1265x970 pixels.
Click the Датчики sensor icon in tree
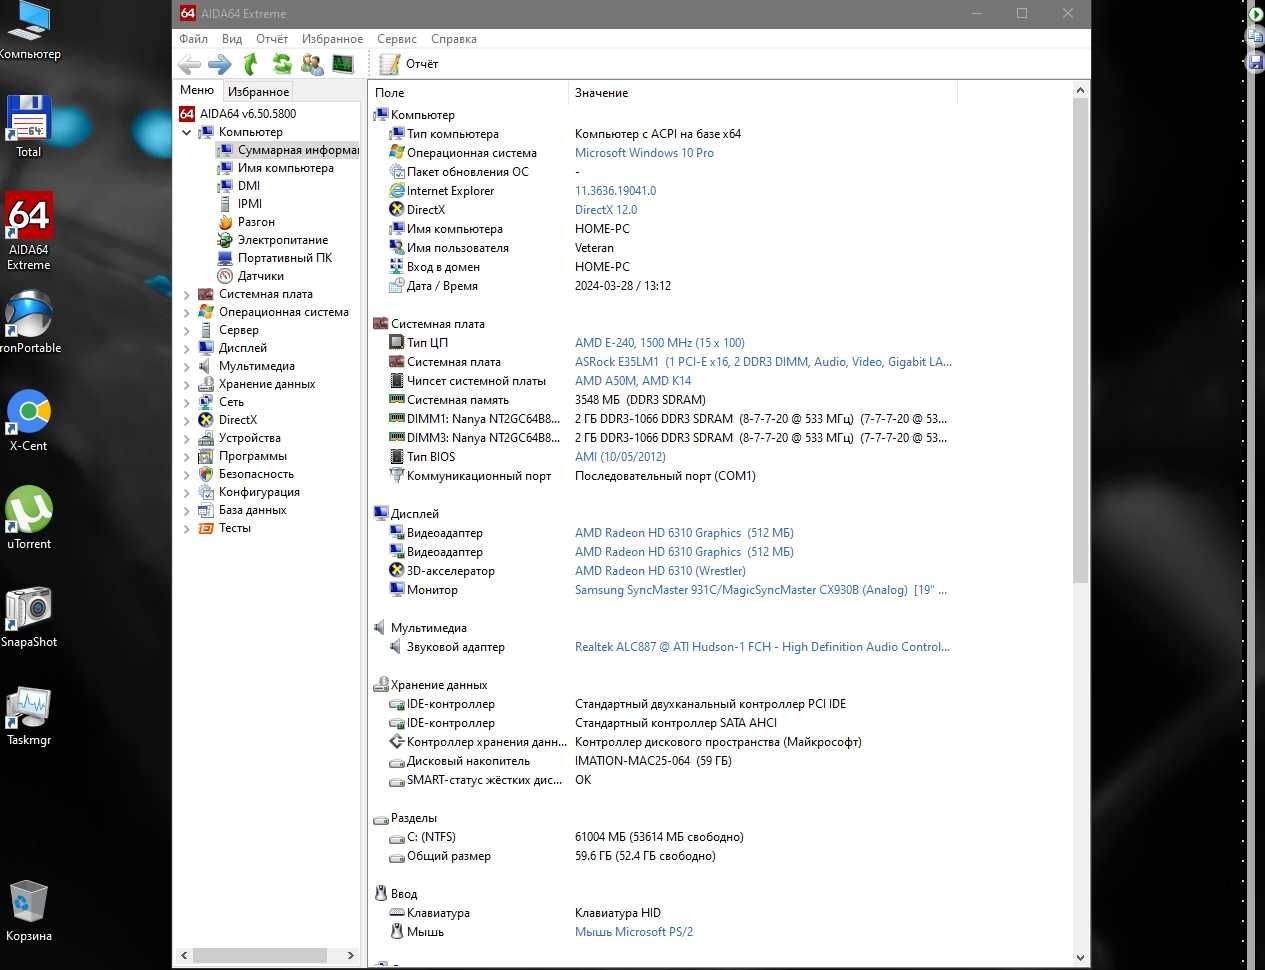pyautogui.click(x=225, y=276)
